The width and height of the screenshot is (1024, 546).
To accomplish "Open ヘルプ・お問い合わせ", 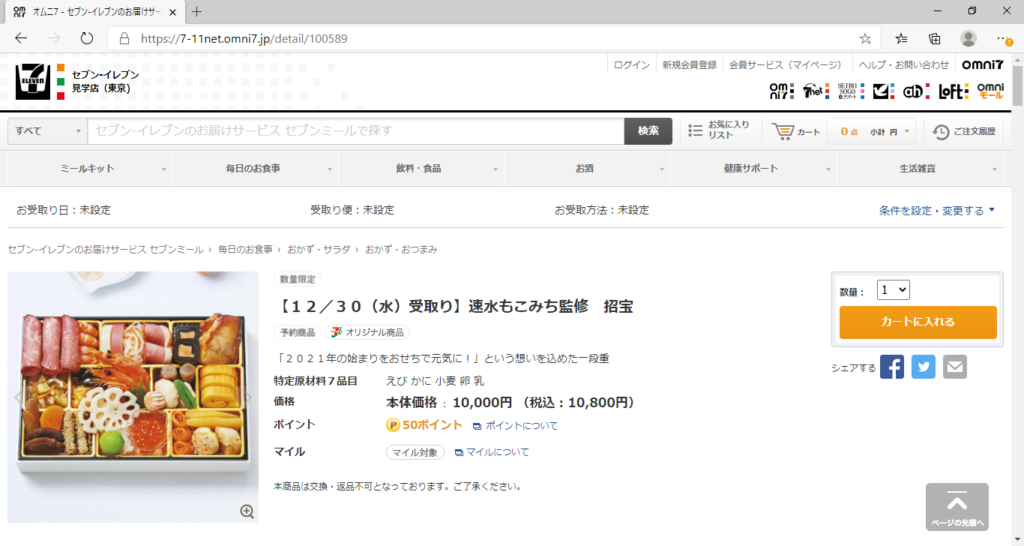I will (x=903, y=65).
